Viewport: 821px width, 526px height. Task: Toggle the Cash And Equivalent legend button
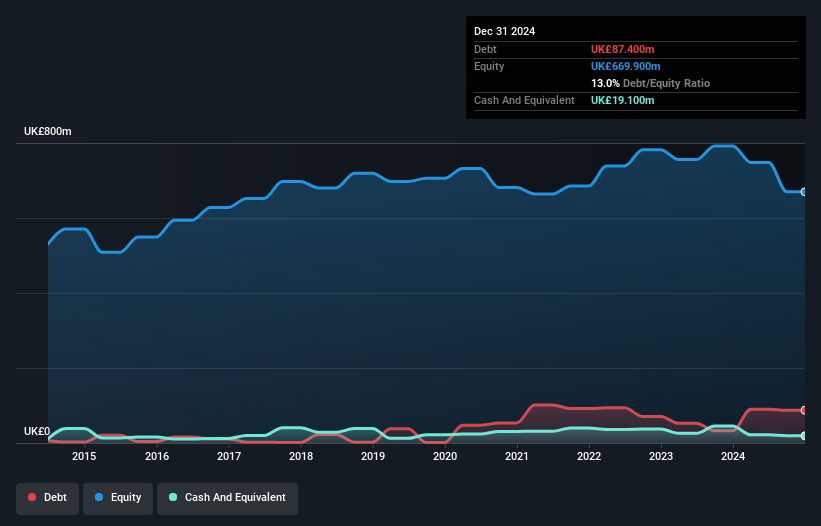click(x=227, y=498)
